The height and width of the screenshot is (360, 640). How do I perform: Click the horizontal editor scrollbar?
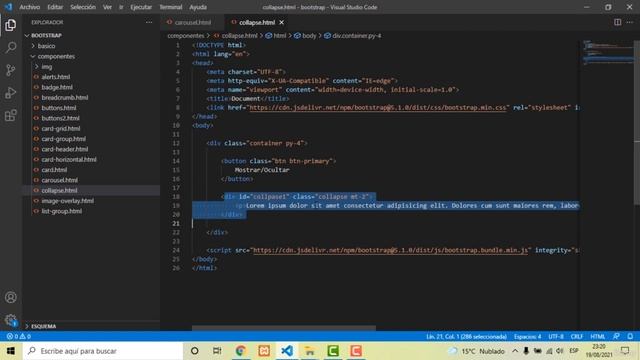point(284,328)
